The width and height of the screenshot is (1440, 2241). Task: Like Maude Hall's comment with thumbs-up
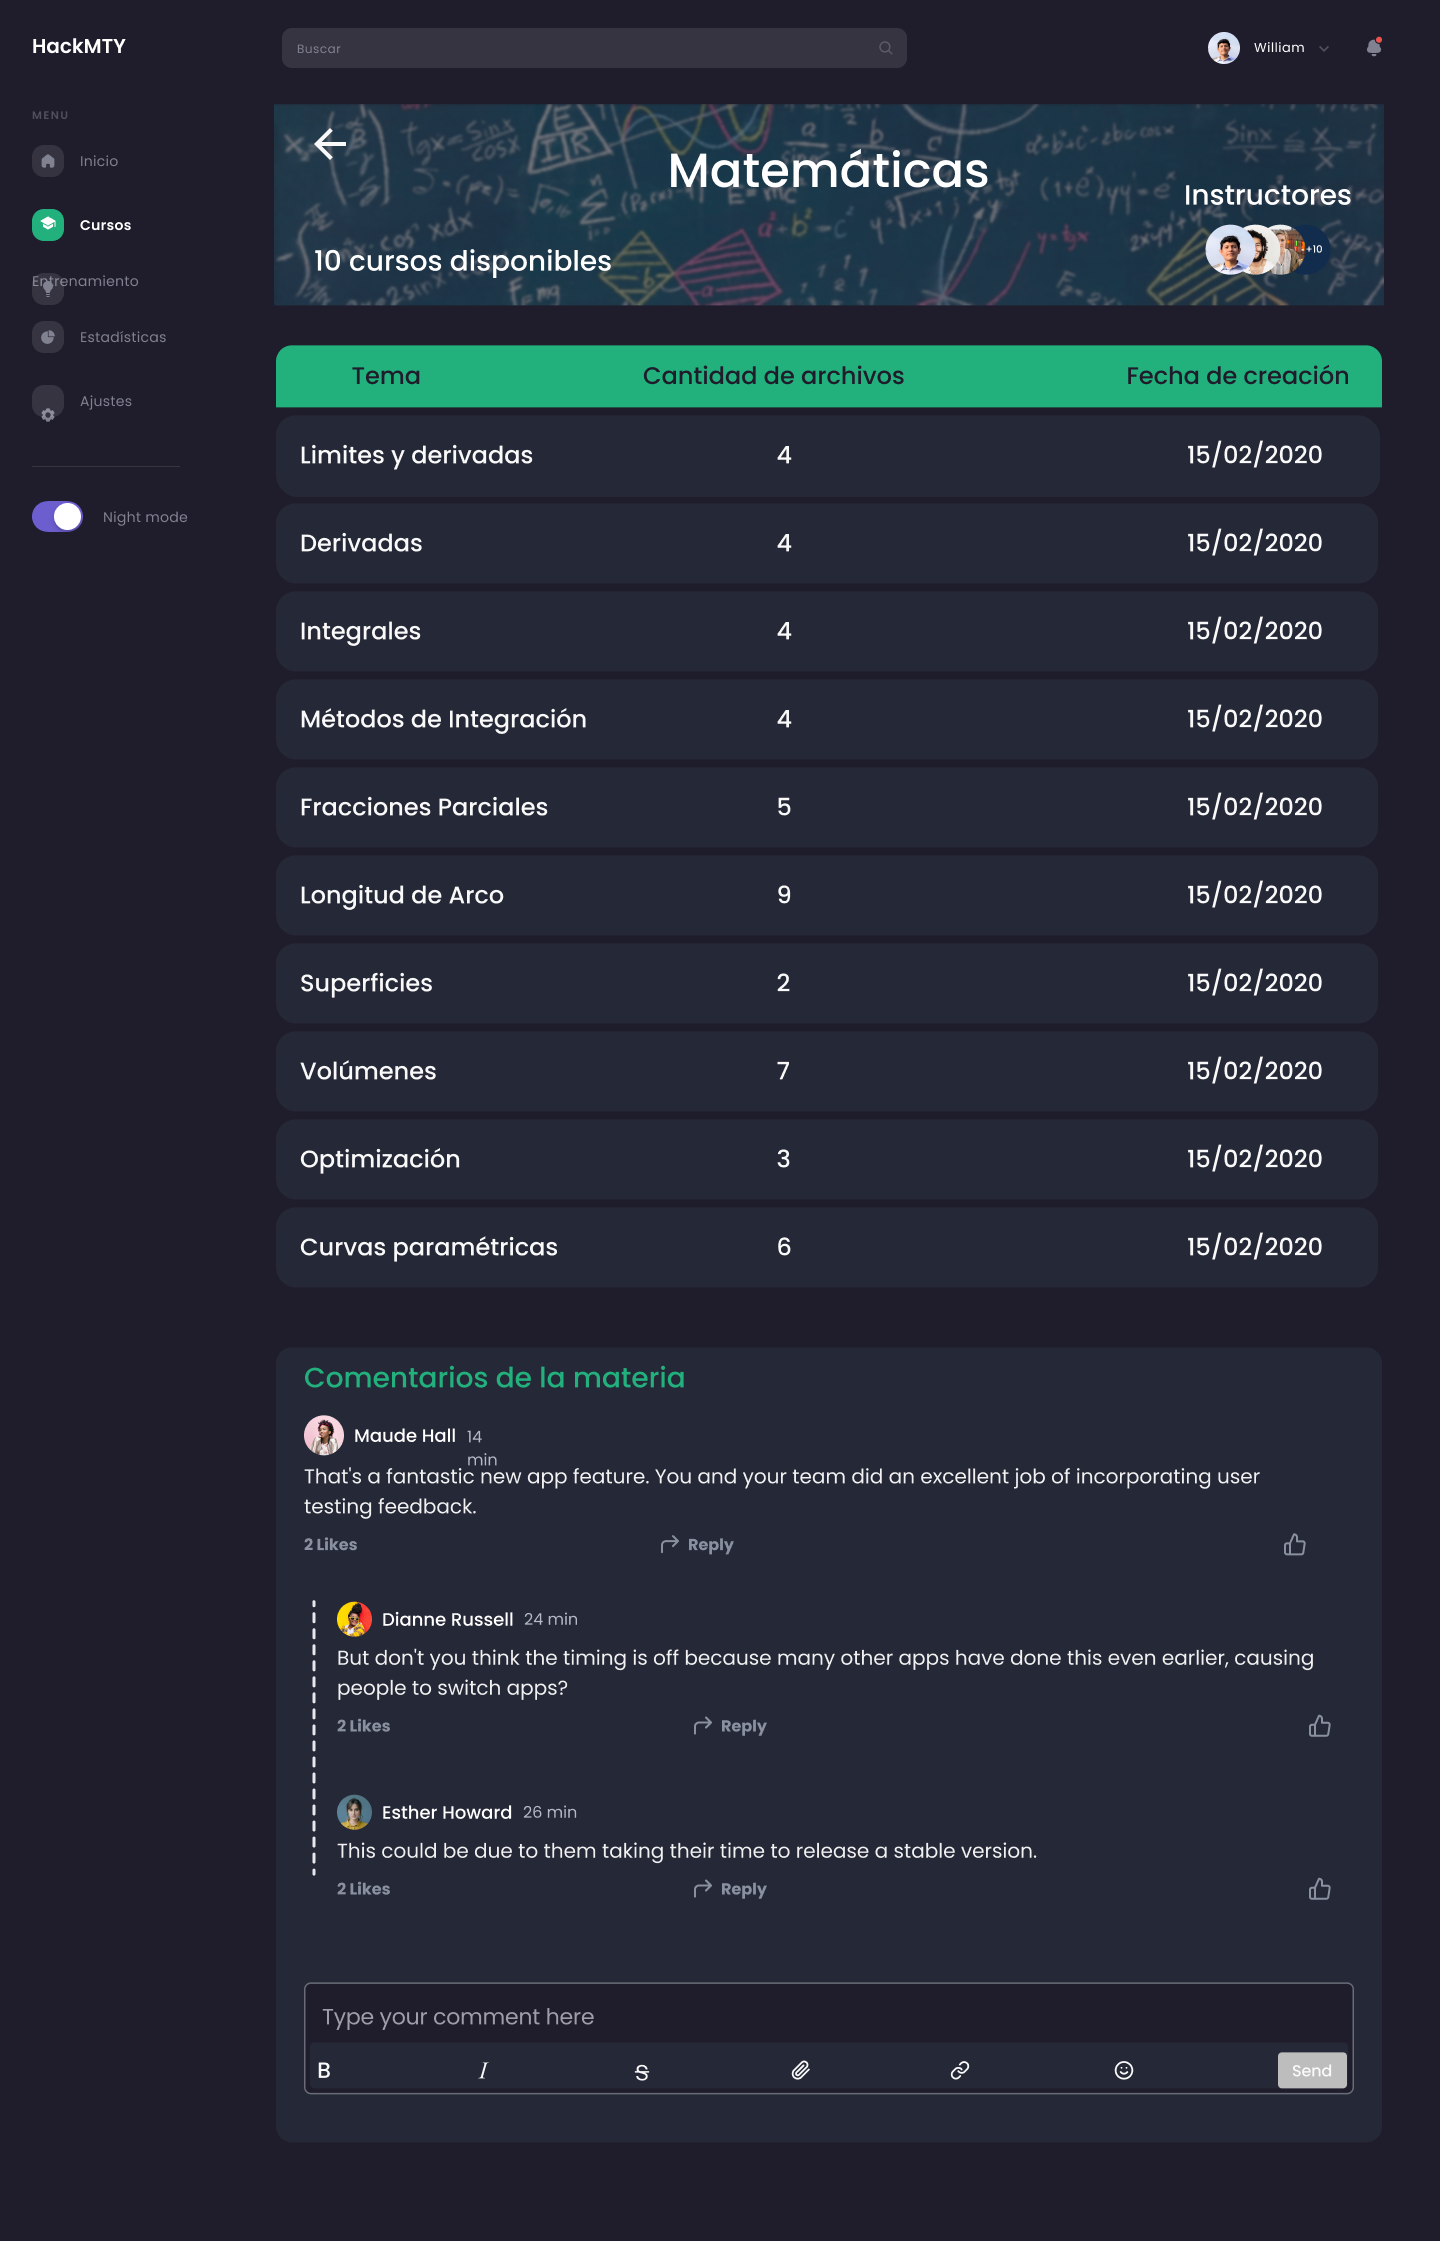1294,1545
